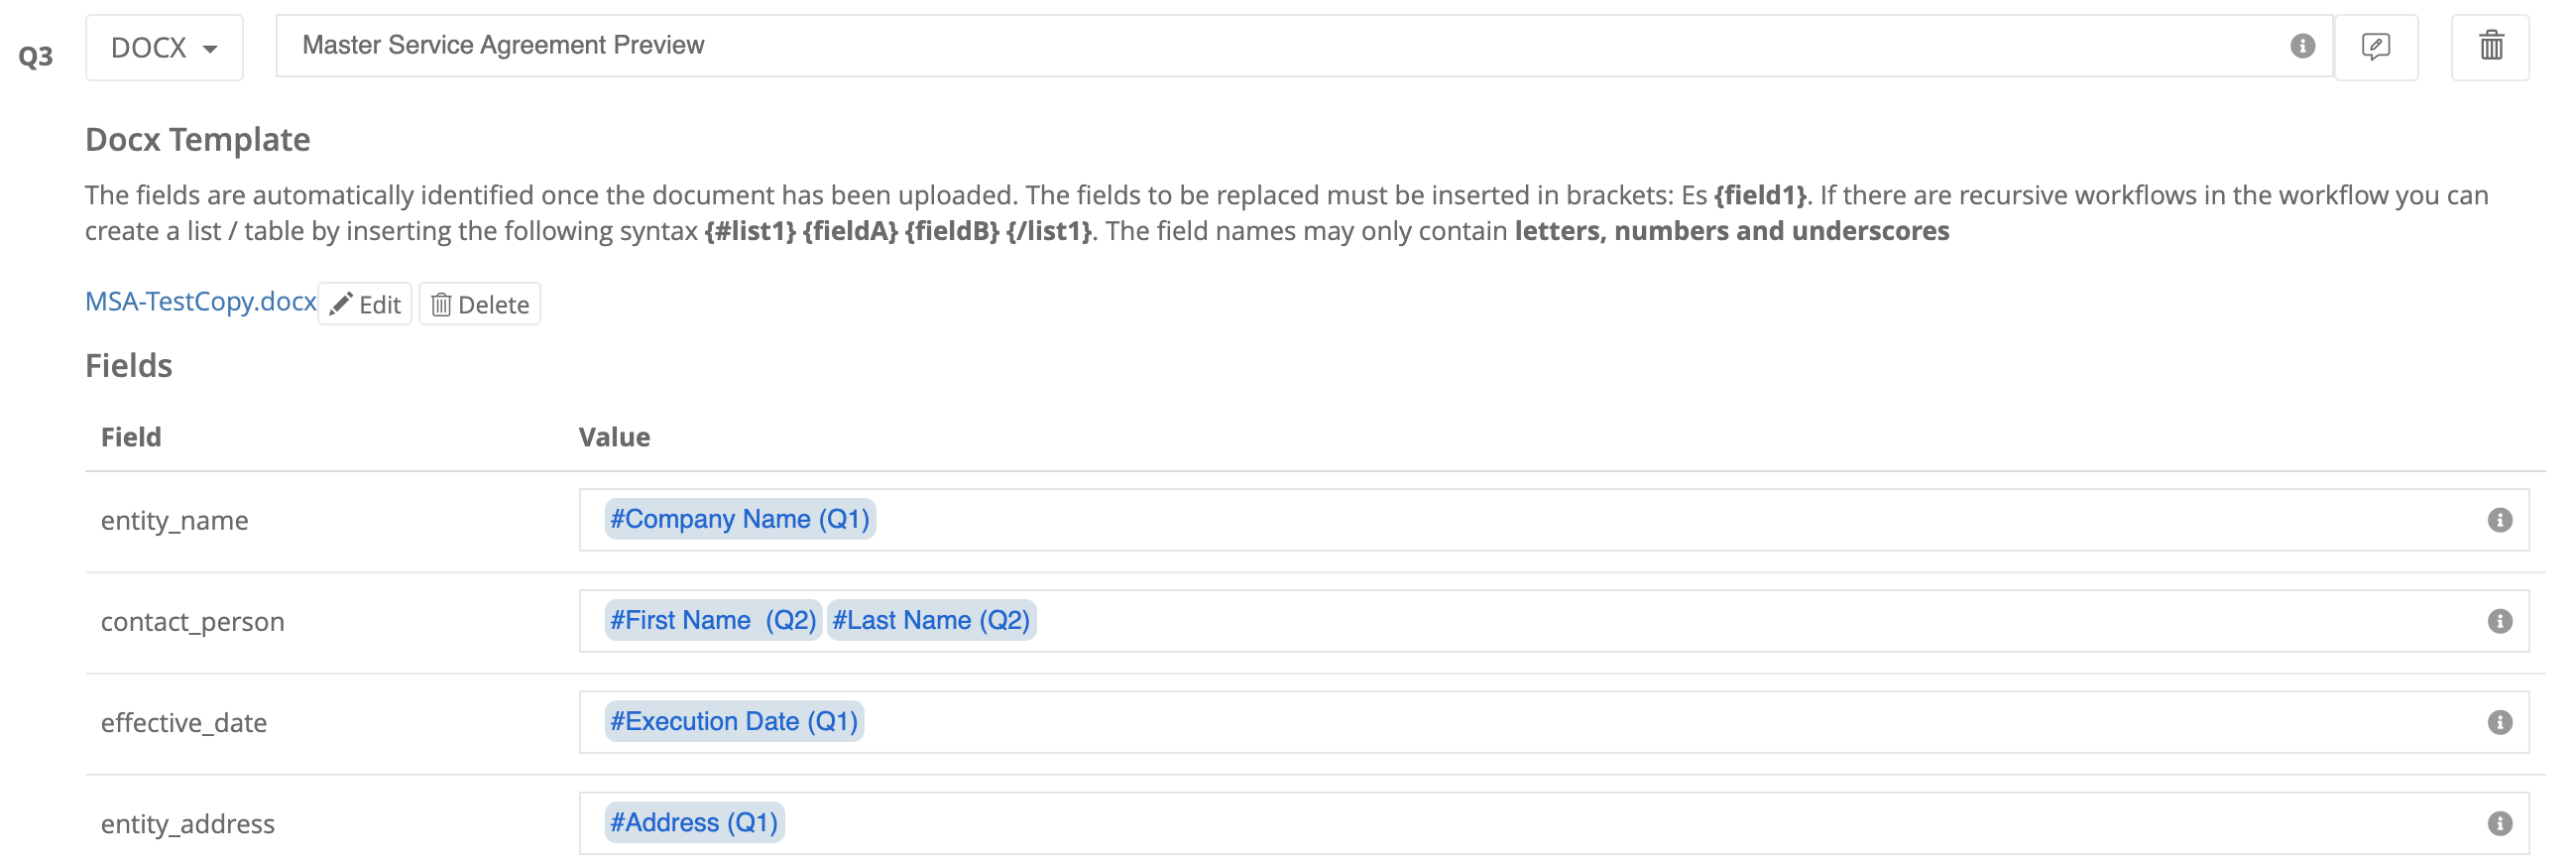Click the Edit pencil icon next to MSA-TestCopy.docx
Screen dimensions: 2576x865
(x=365, y=303)
